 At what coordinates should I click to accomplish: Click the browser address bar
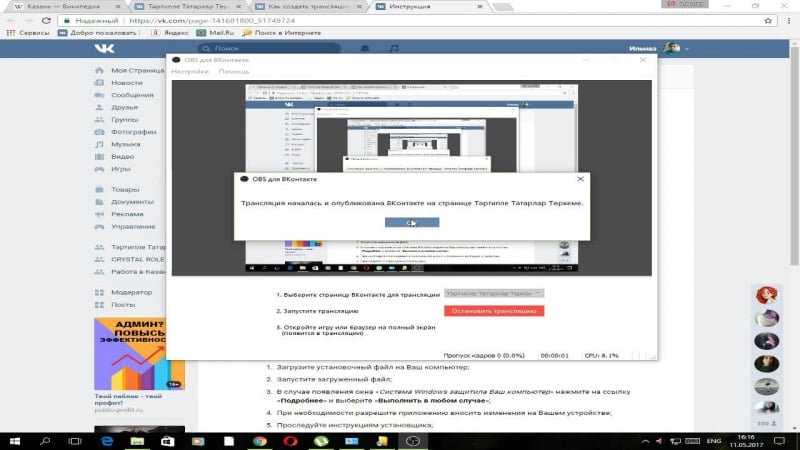416,21
